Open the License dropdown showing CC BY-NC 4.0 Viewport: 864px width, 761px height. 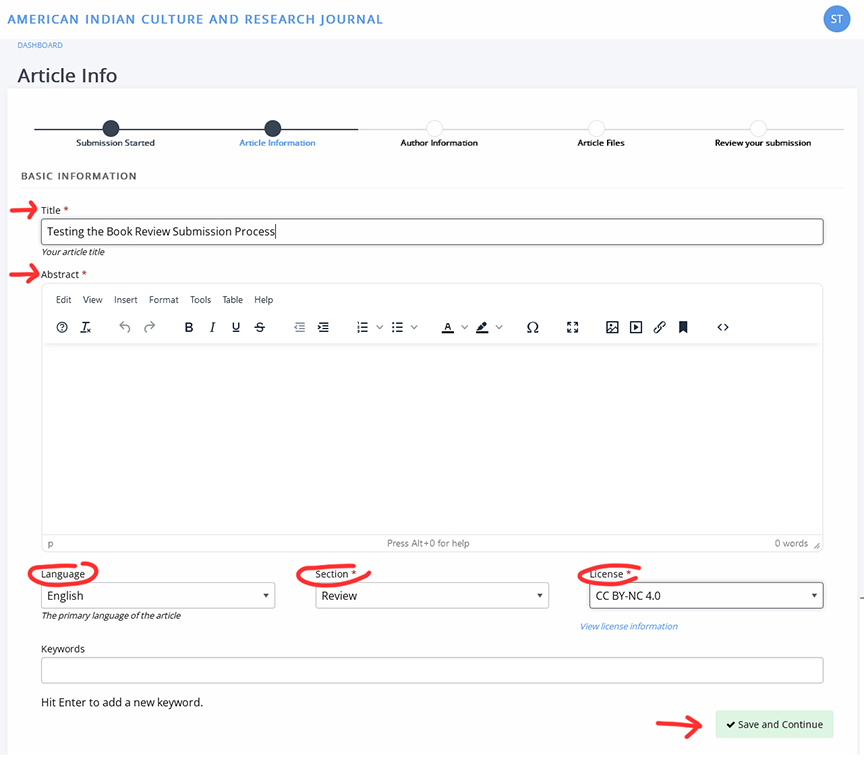[x=706, y=596]
